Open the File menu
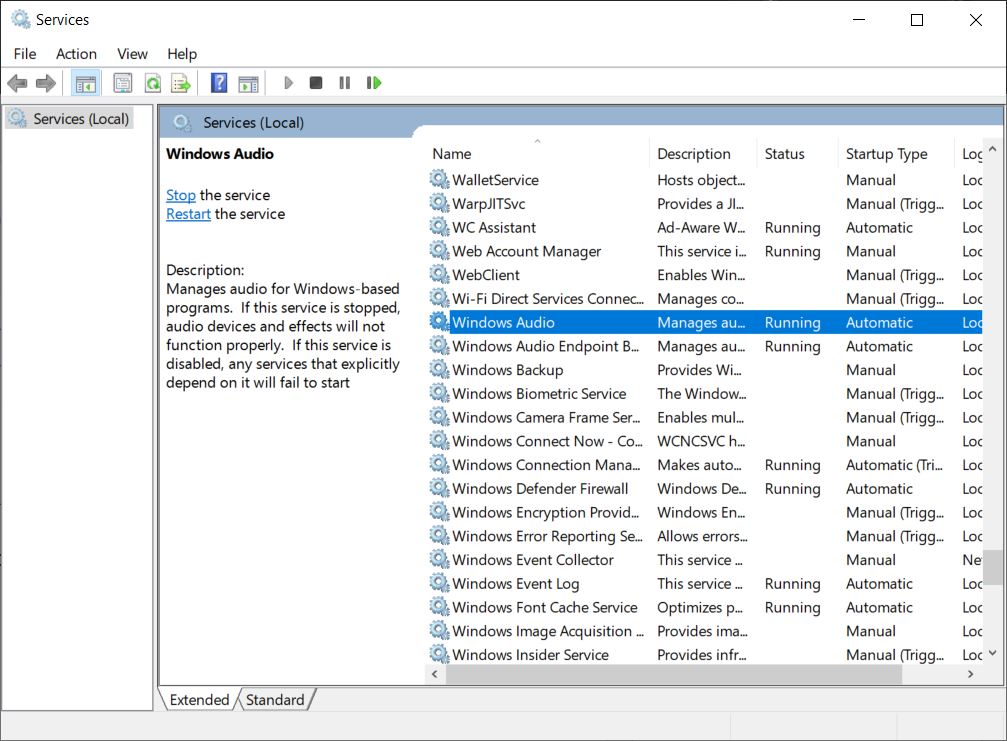This screenshot has width=1007, height=741. coord(25,54)
